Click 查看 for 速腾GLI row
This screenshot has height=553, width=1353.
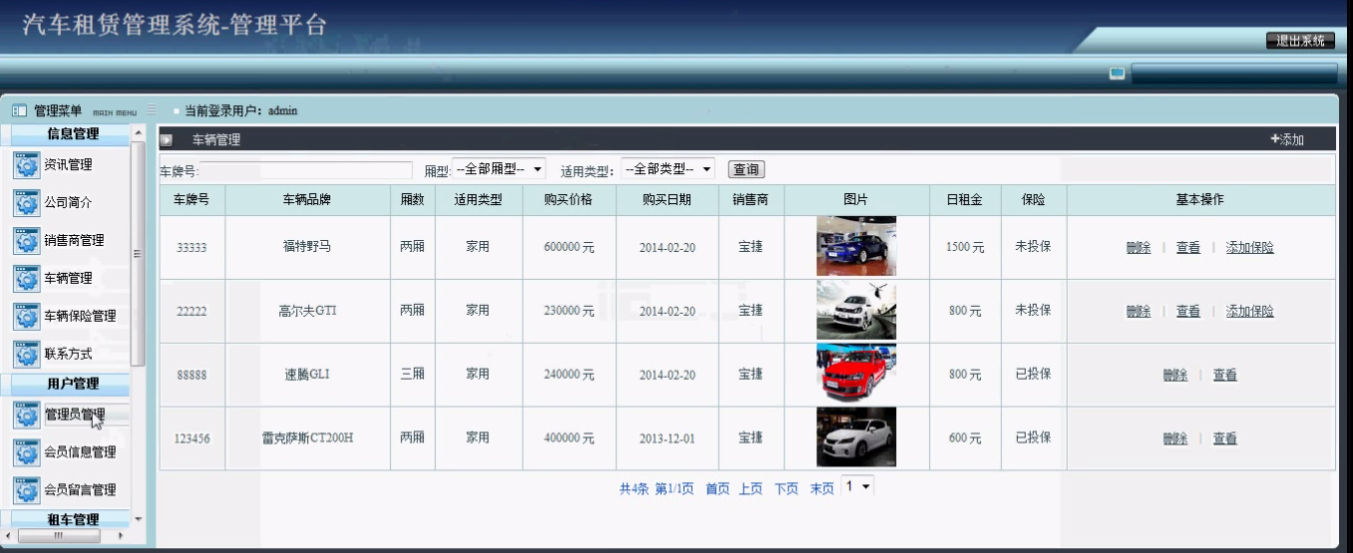1225,375
